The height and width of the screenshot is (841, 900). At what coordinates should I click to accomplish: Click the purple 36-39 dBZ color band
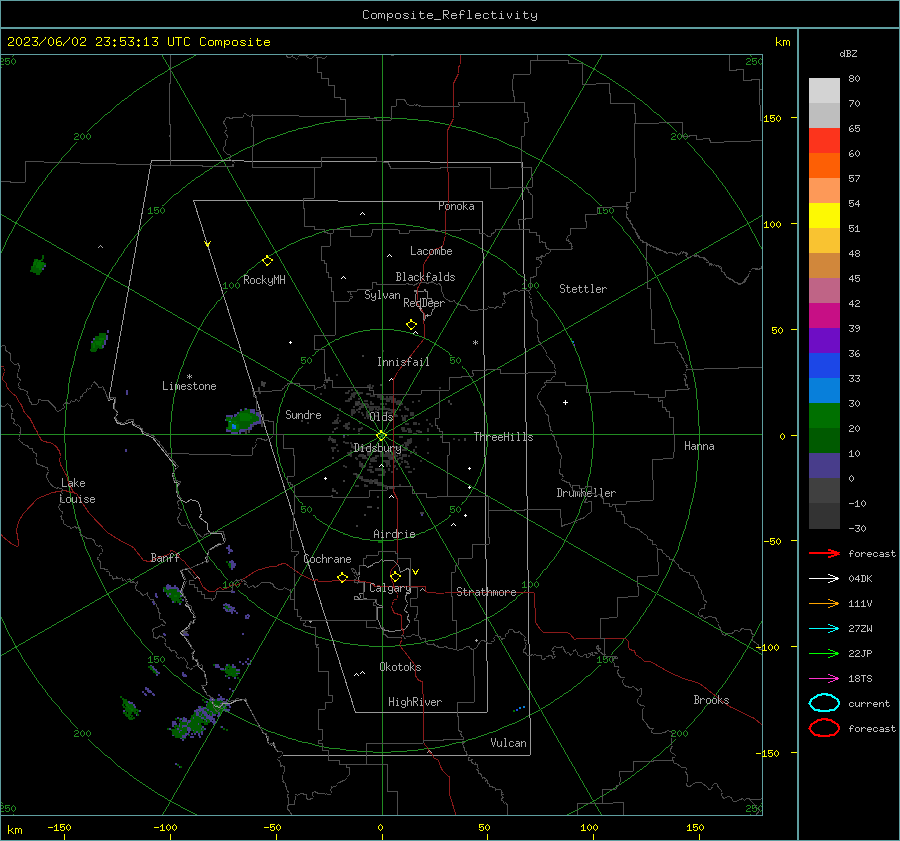pyautogui.click(x=824, y=340)
